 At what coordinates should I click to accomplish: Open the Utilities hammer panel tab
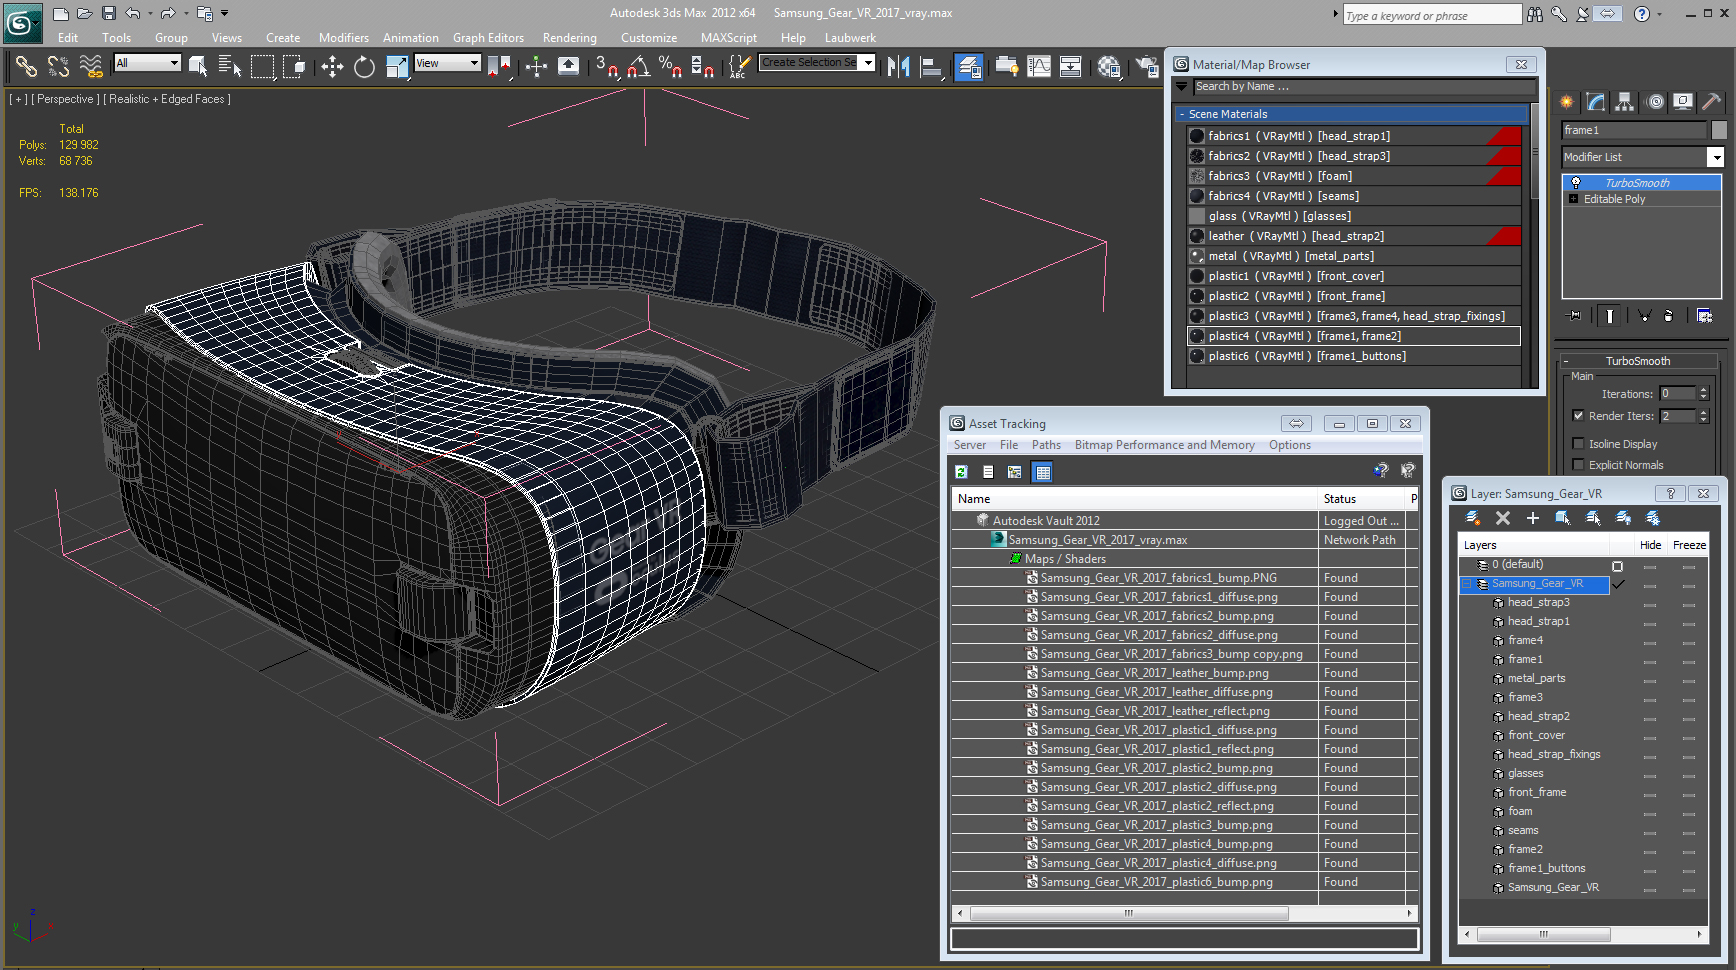[1712, 102]
